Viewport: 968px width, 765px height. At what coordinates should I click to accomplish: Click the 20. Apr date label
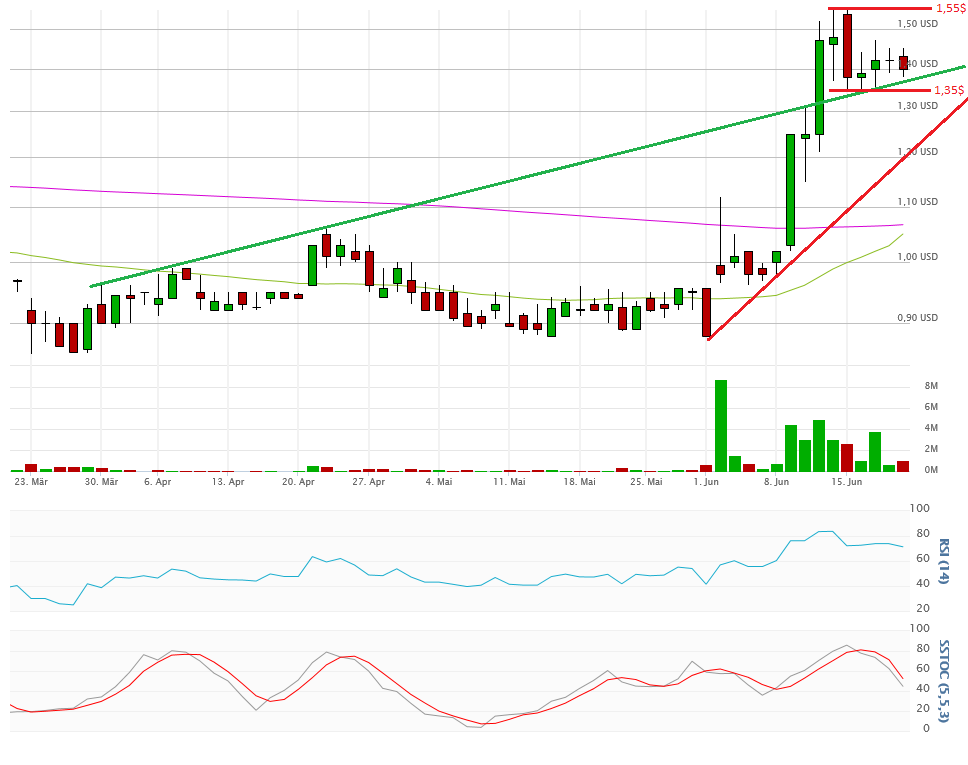click(299, 482)
